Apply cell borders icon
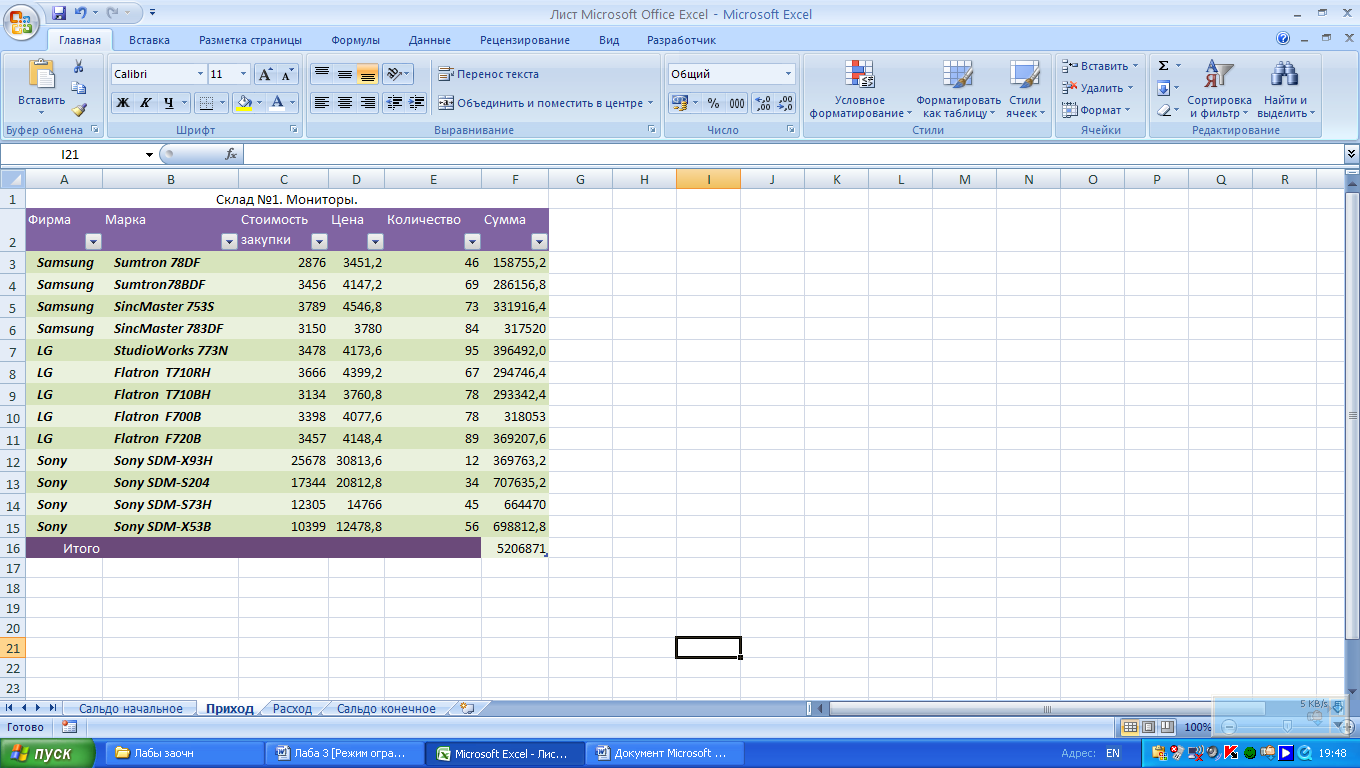This screenshot has height=768, width=1360. (x=204, y=102)
